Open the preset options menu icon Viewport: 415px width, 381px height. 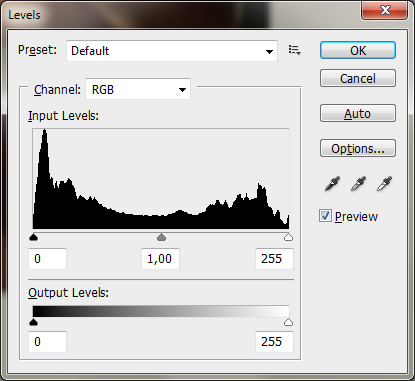point(295,50)
